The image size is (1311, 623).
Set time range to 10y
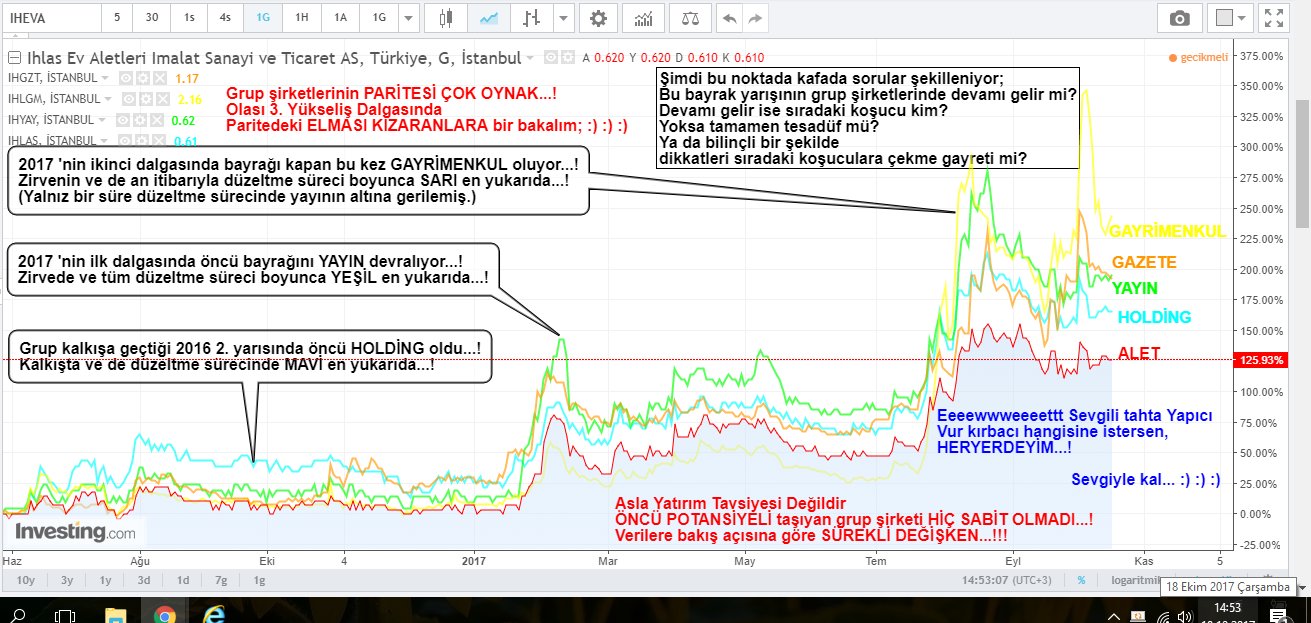coord(24,580)
